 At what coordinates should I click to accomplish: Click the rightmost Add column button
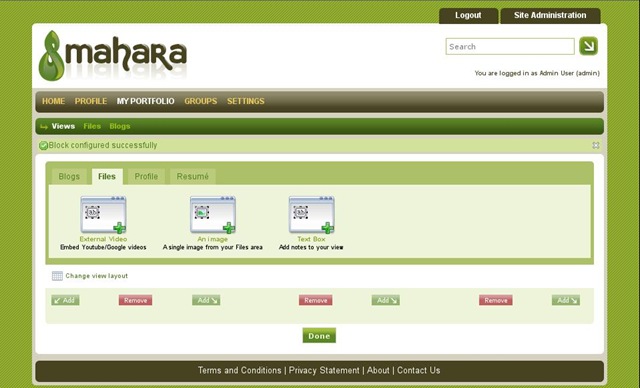(566, 300)
